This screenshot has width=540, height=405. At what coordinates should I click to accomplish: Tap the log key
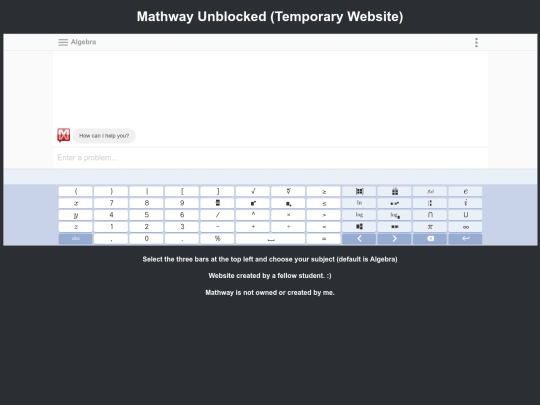[359, 215]
